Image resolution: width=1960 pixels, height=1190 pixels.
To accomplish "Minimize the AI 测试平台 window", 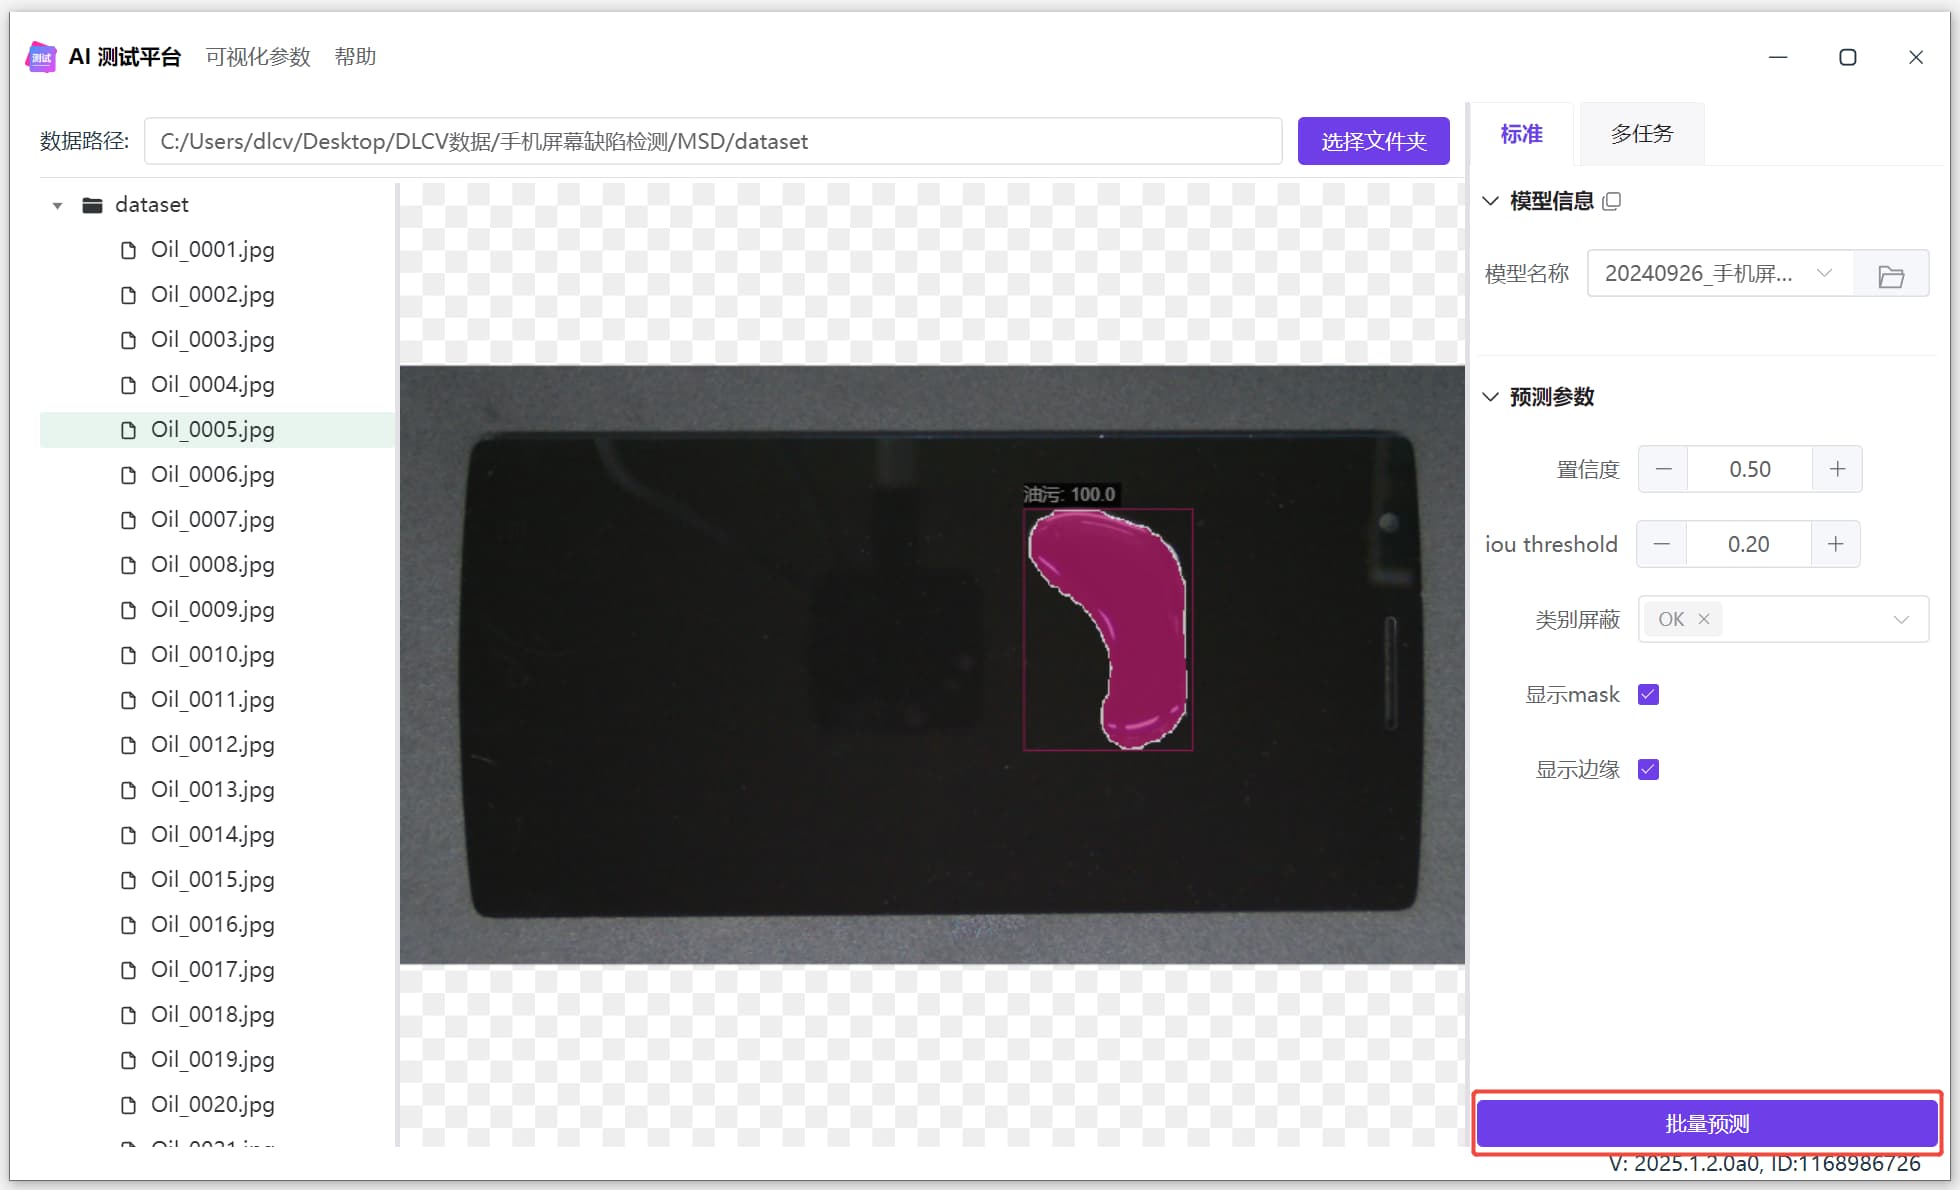I will coord(1778,57).
